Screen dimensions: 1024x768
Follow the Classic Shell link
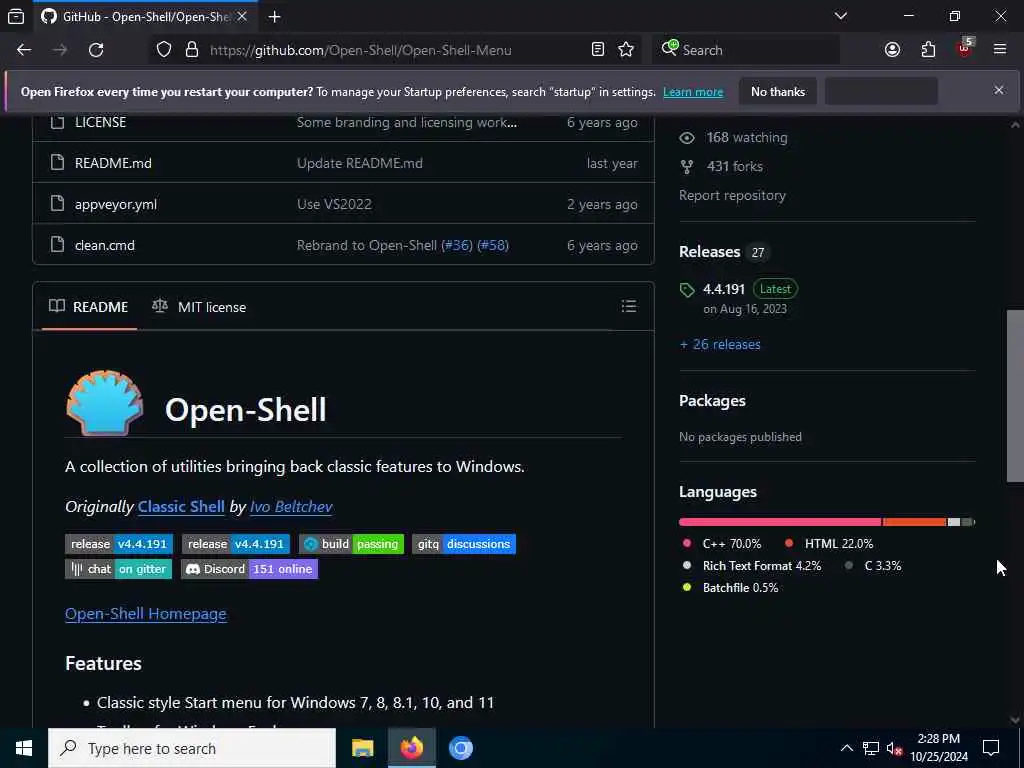[x=181, y=507]
